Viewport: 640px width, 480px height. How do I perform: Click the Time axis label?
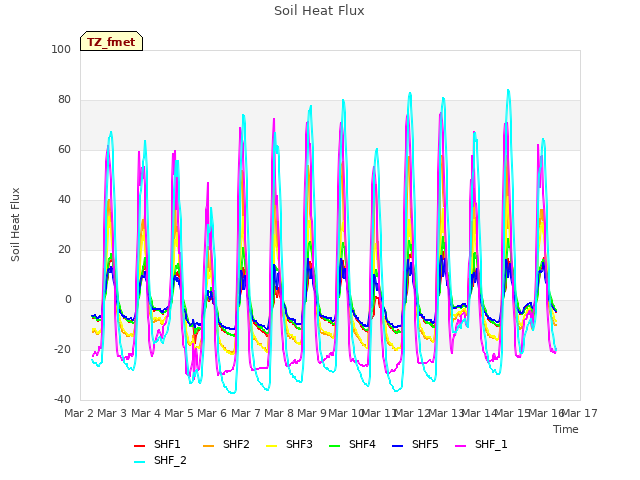(566, 429)
